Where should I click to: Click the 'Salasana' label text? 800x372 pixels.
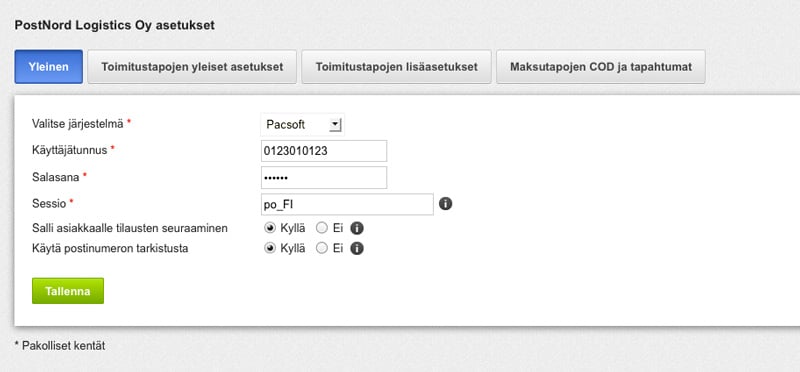[56, 177]
